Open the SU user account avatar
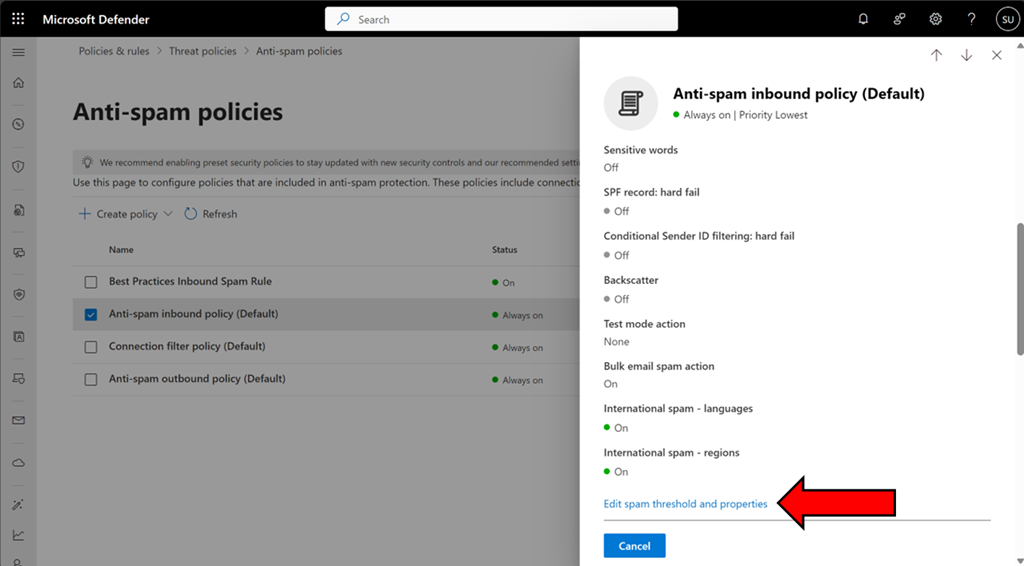This screenshot has width=1024, height=566. (x=1006, y=19)
